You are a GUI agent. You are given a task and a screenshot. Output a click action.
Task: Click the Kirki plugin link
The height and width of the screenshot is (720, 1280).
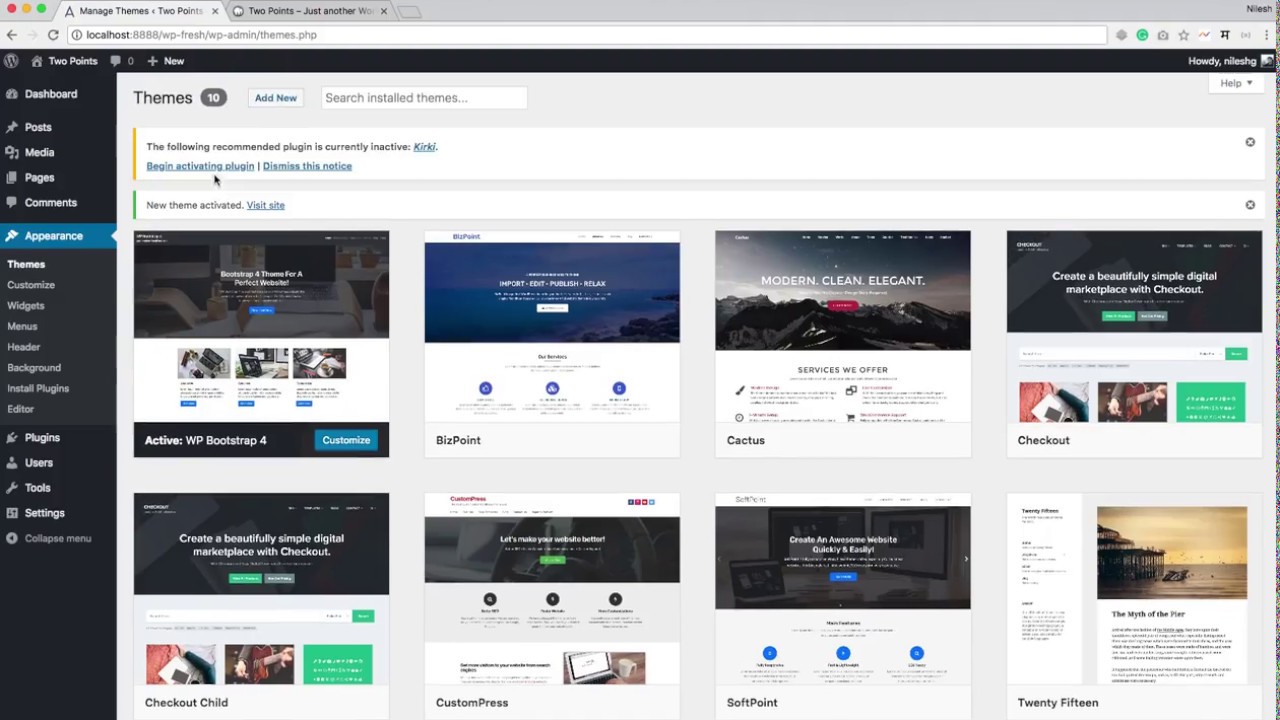(x=425, y=147)
